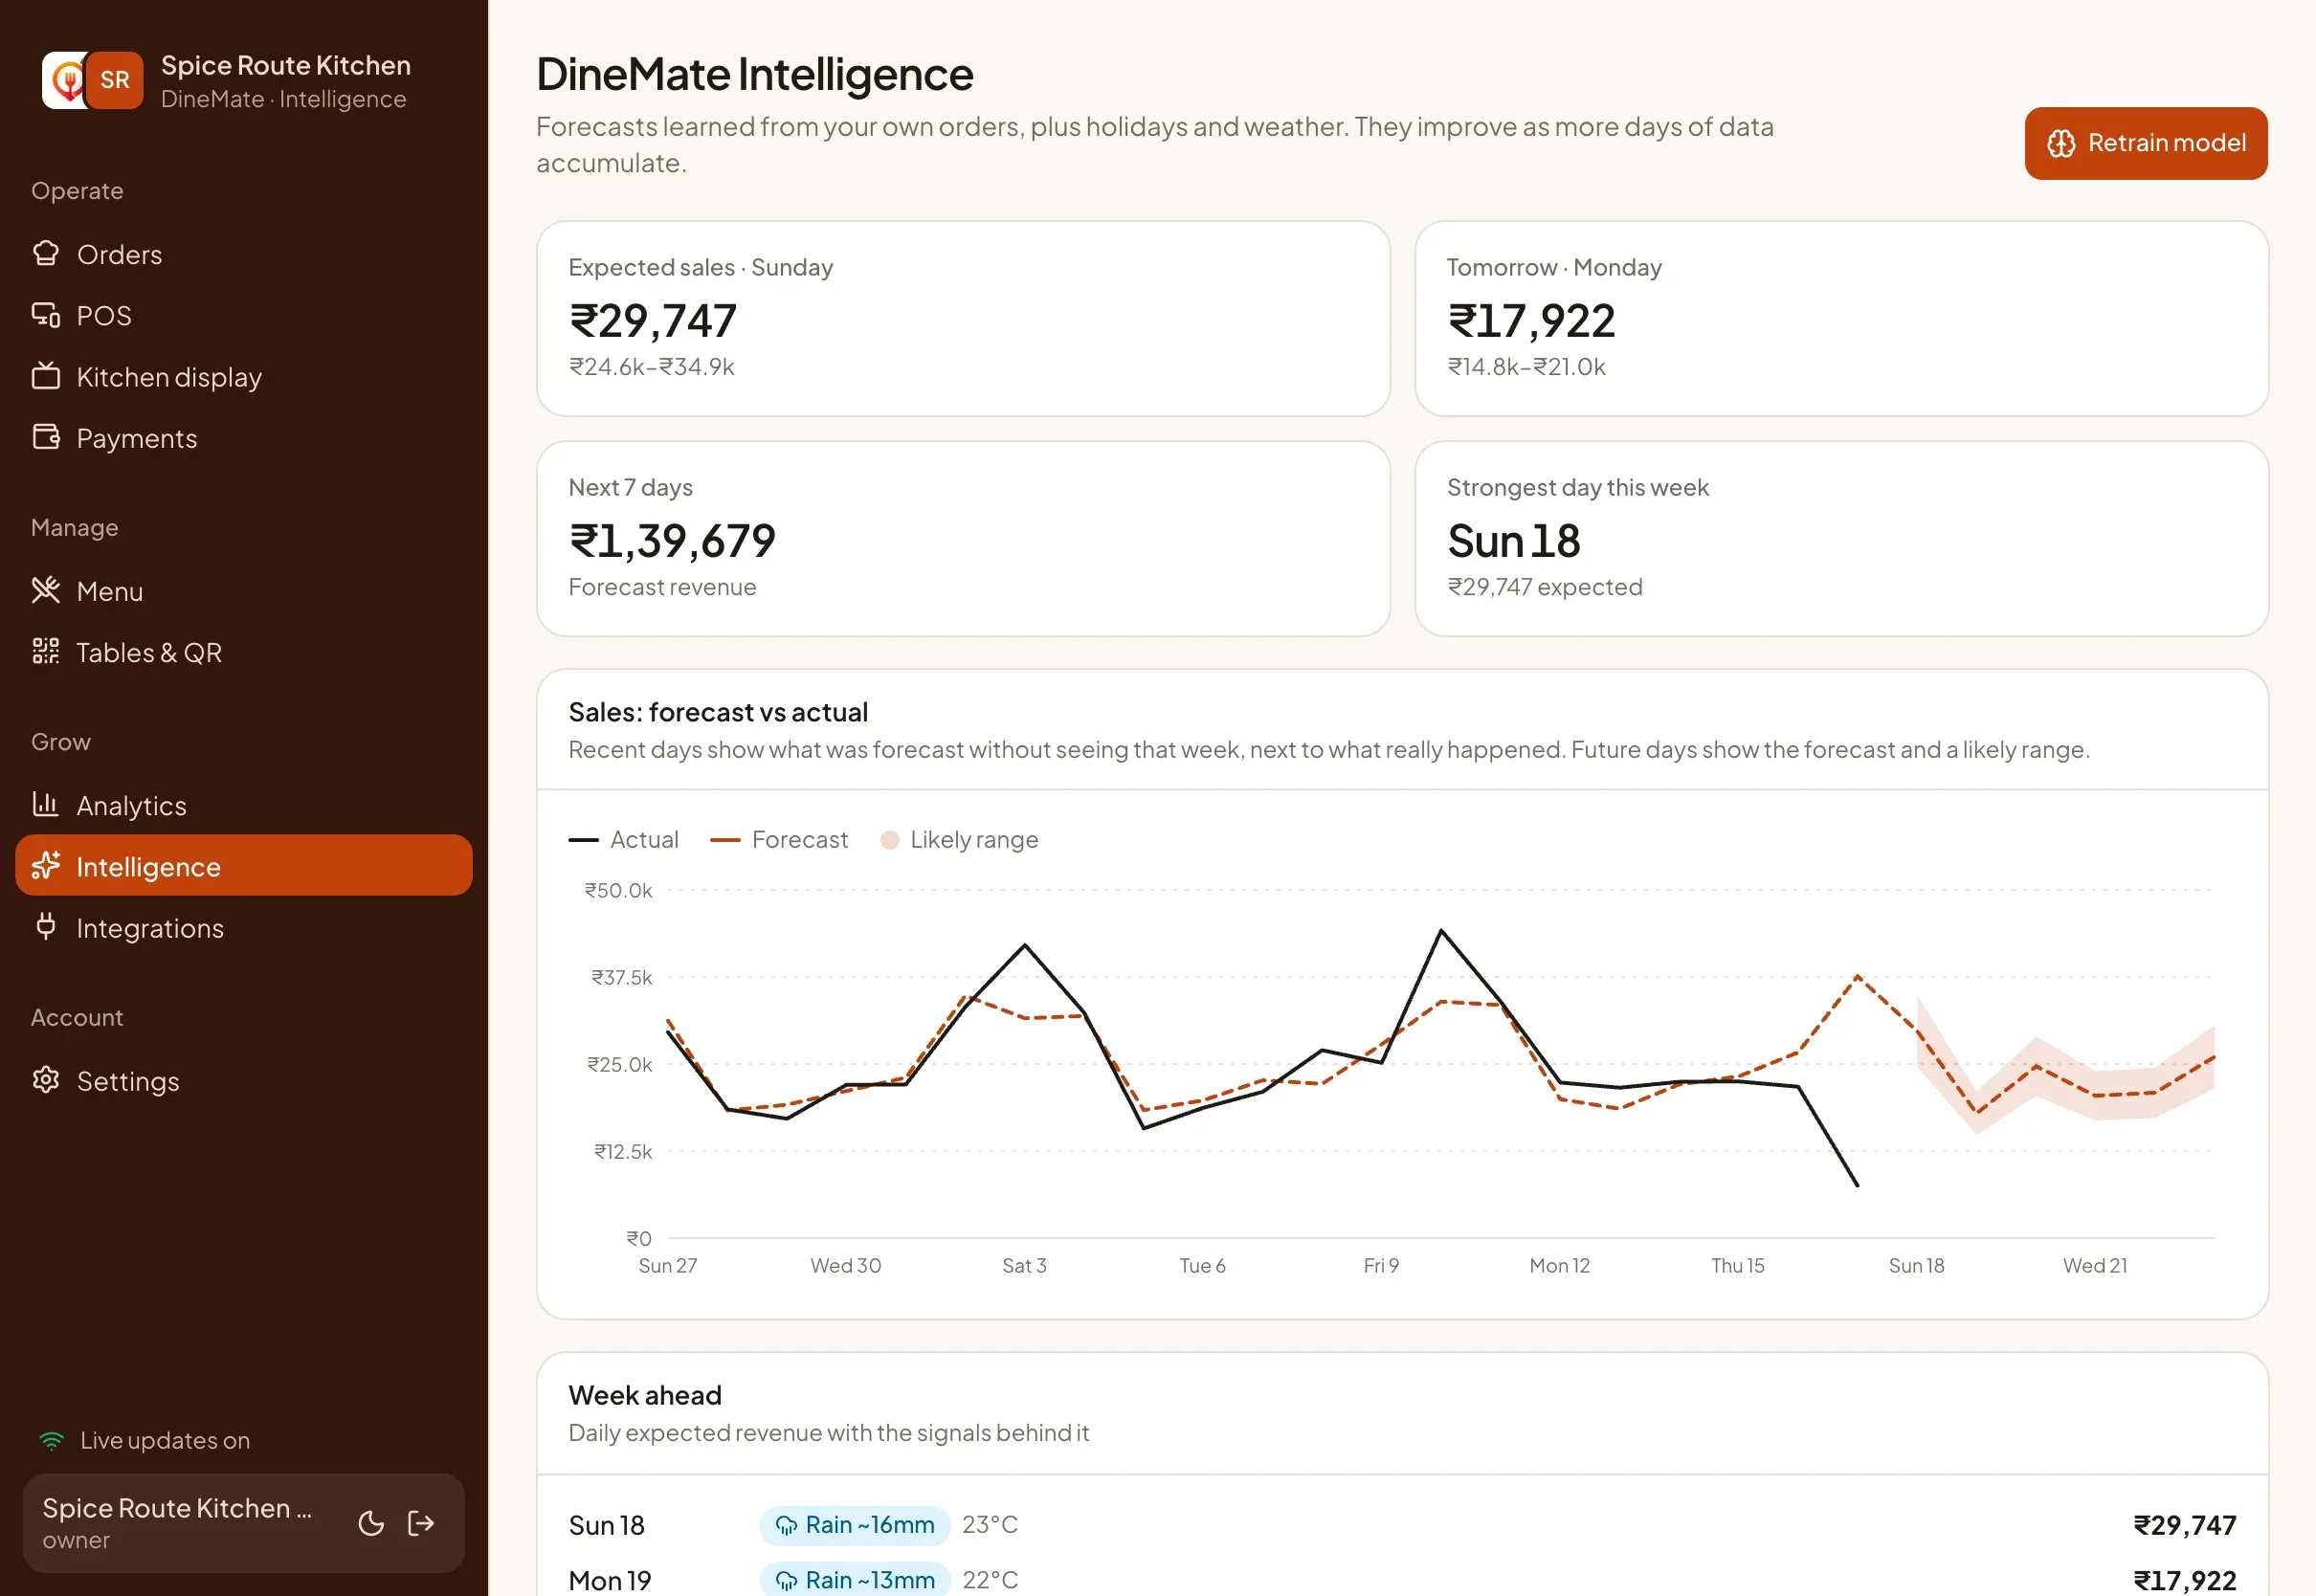Click the Integrations plug icon
The height and width of the screenshot is (1596, 2316).
click(46, 926)
